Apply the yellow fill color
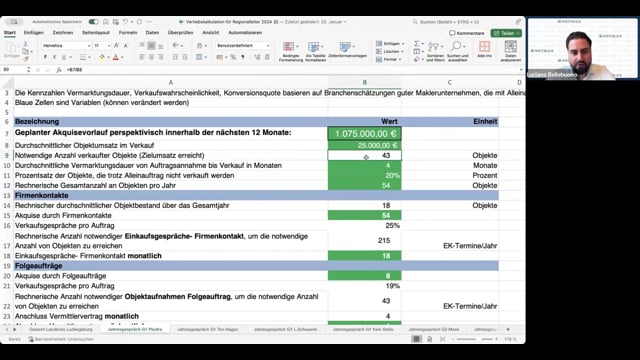 pos(102,57)
